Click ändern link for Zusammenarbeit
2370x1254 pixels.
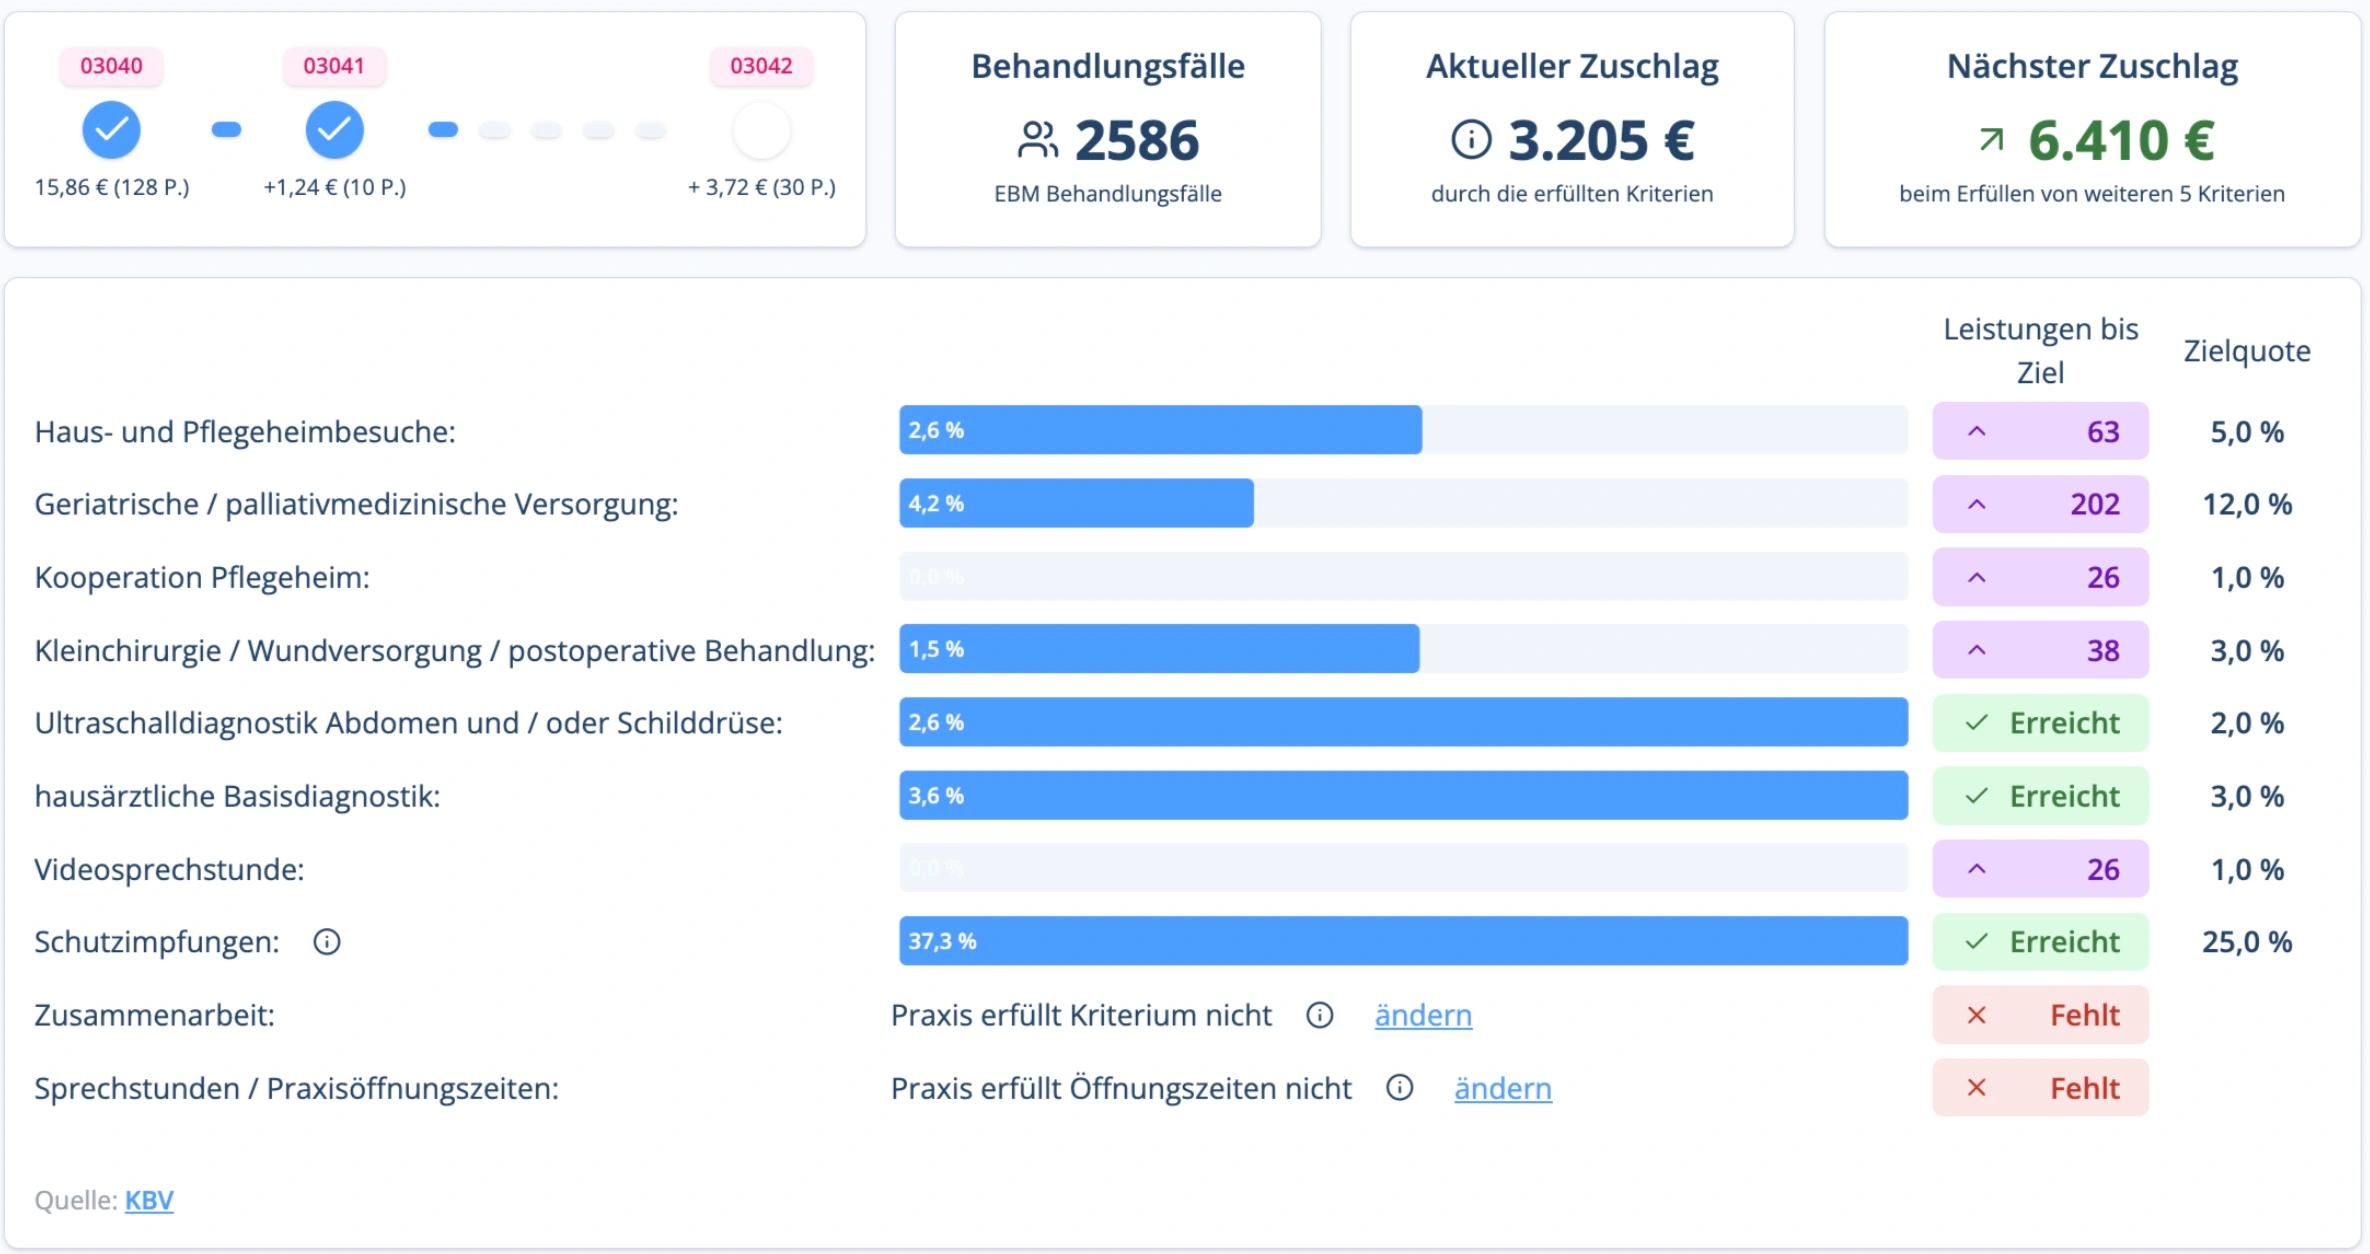tap(1422, 1015)
